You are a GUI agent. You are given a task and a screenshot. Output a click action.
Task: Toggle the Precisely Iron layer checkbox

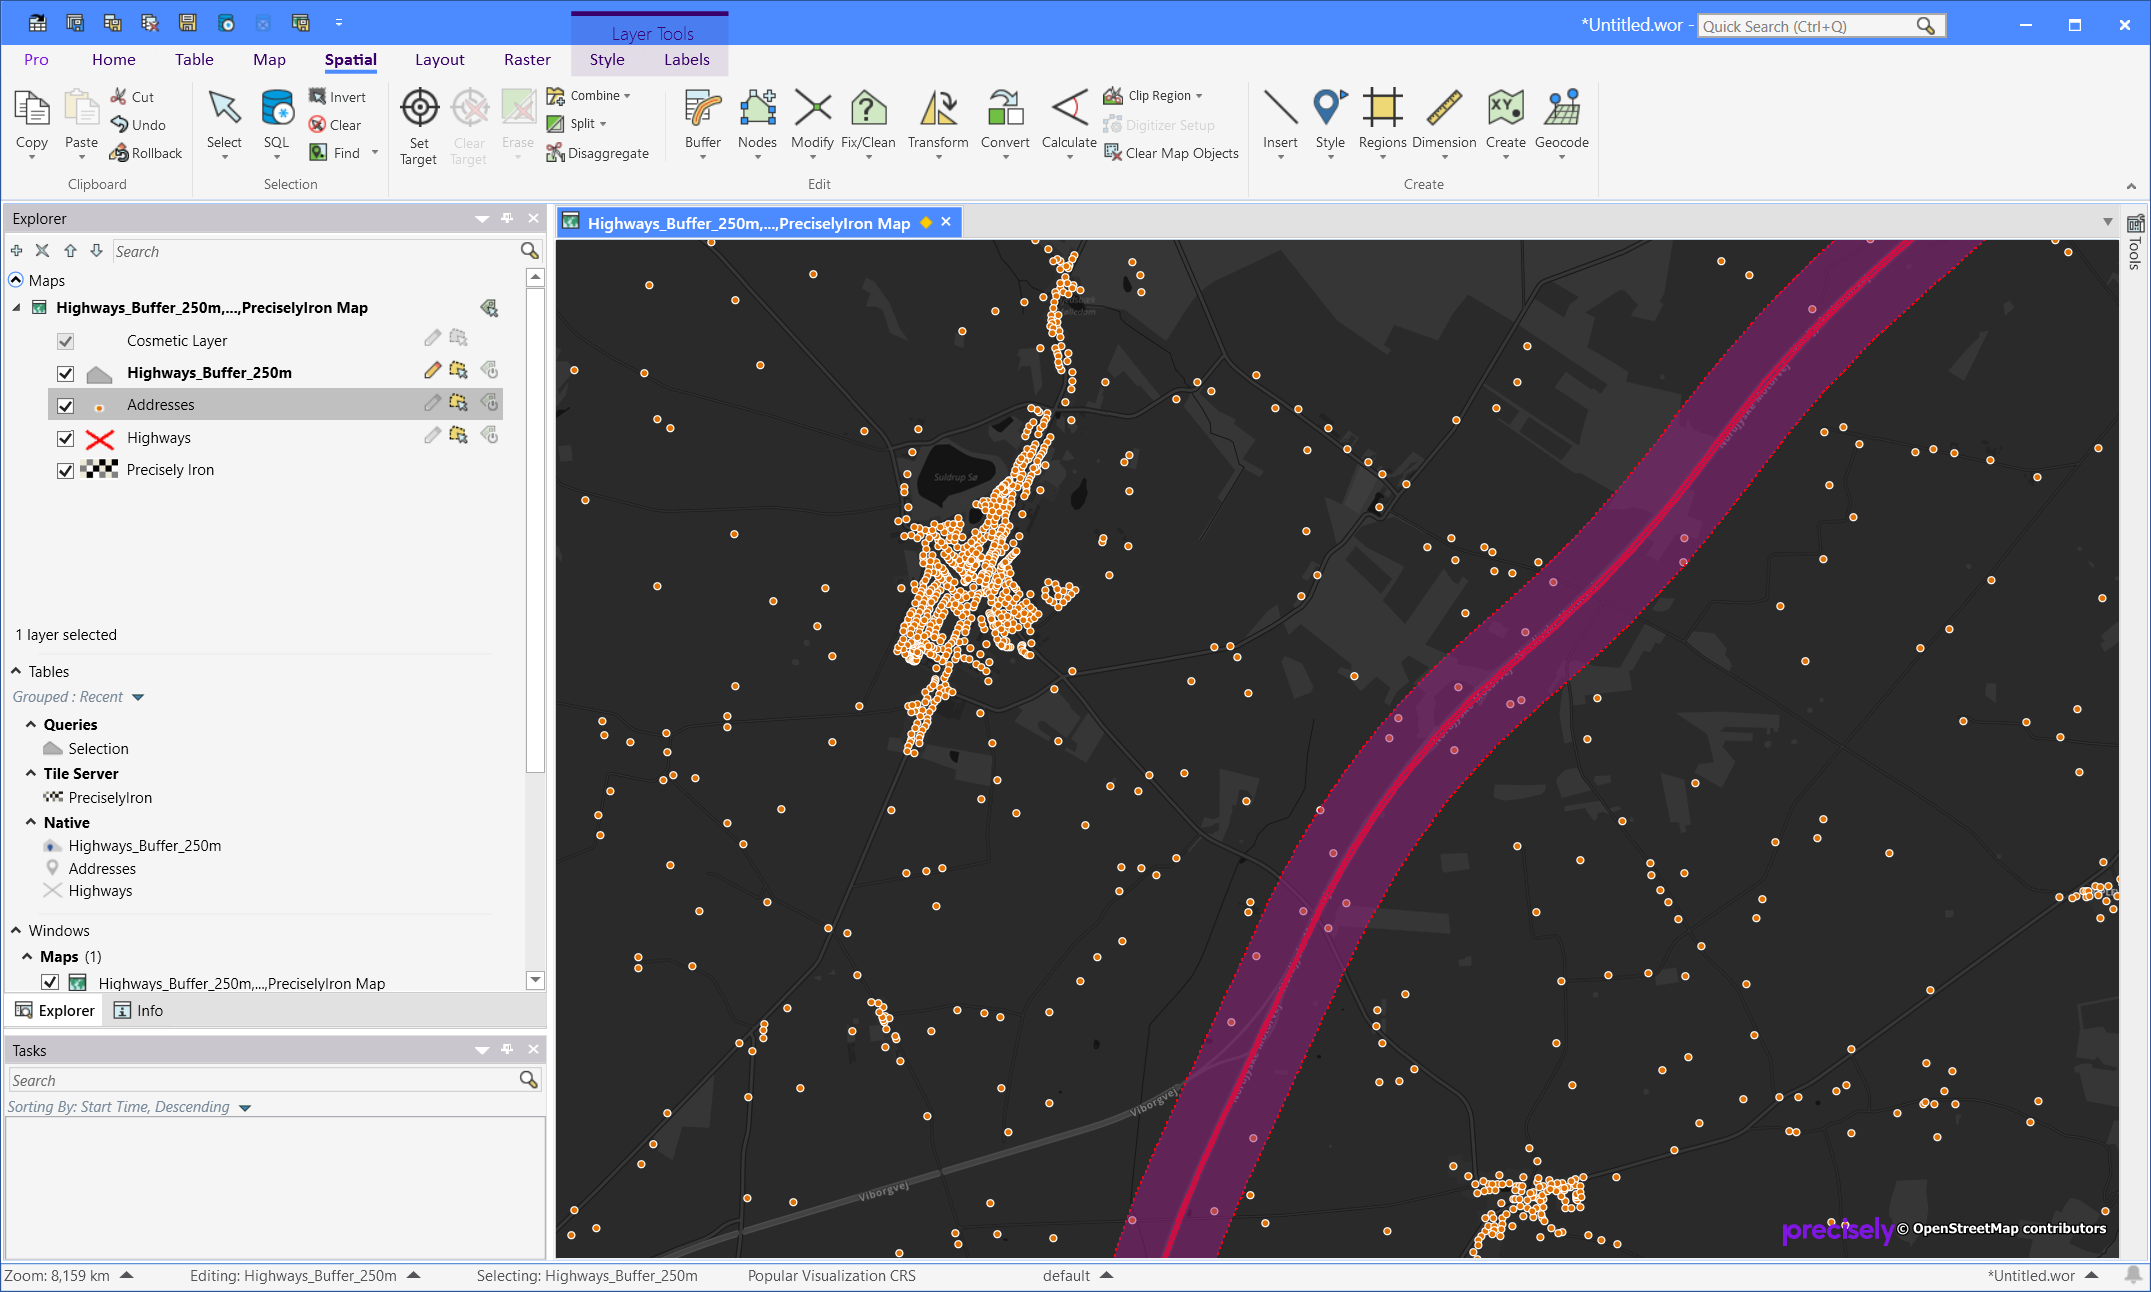66,471
